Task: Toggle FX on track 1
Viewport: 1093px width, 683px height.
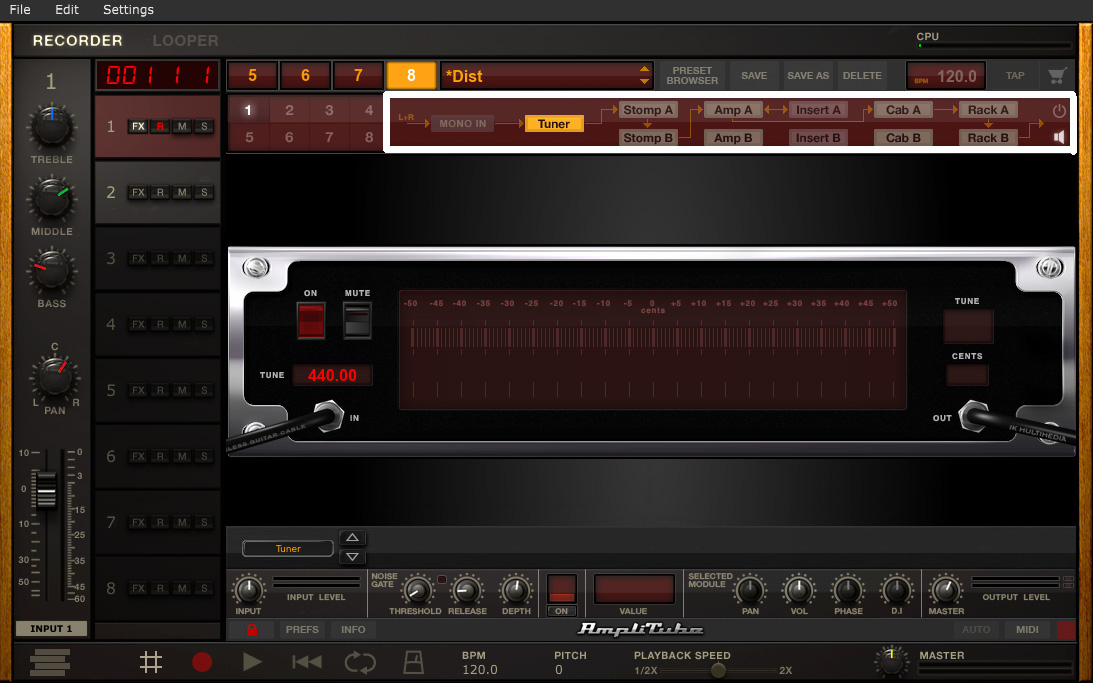Action: coord(138,127)
